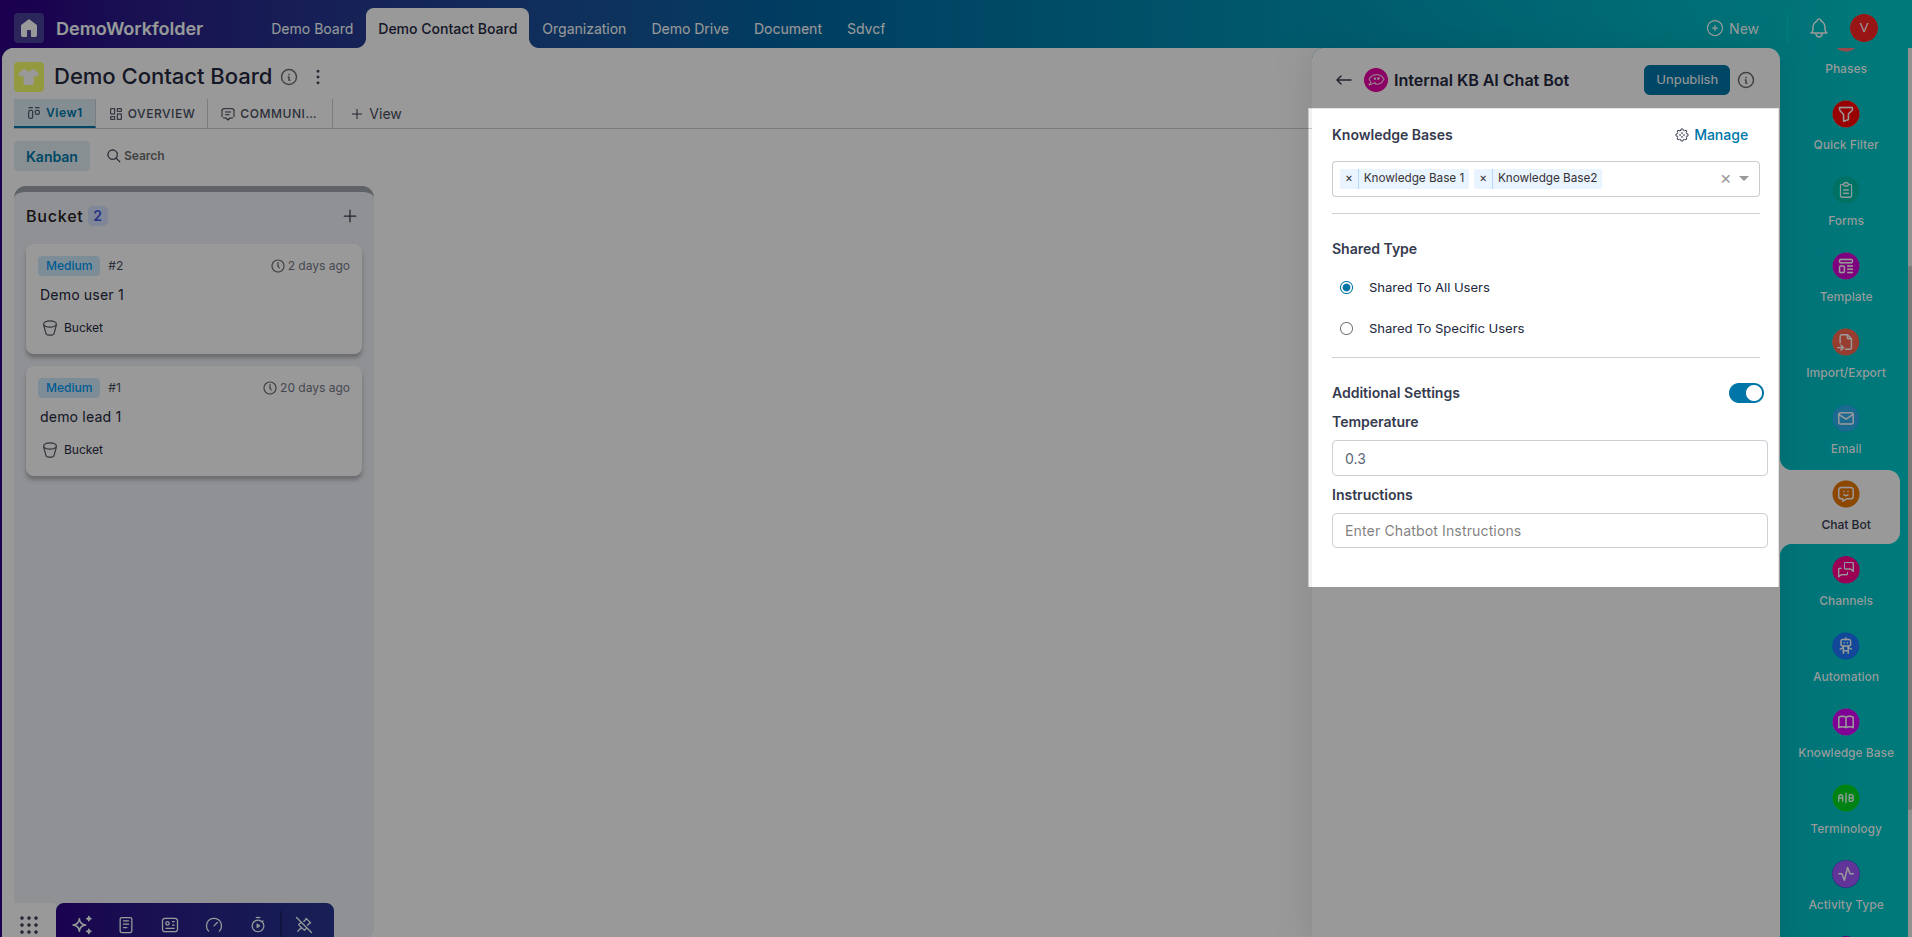Viewport: 1912px width, 937px height.
Task: Open the user avatar V menu
Action: pyautogui.click(x=1864, y=28)
